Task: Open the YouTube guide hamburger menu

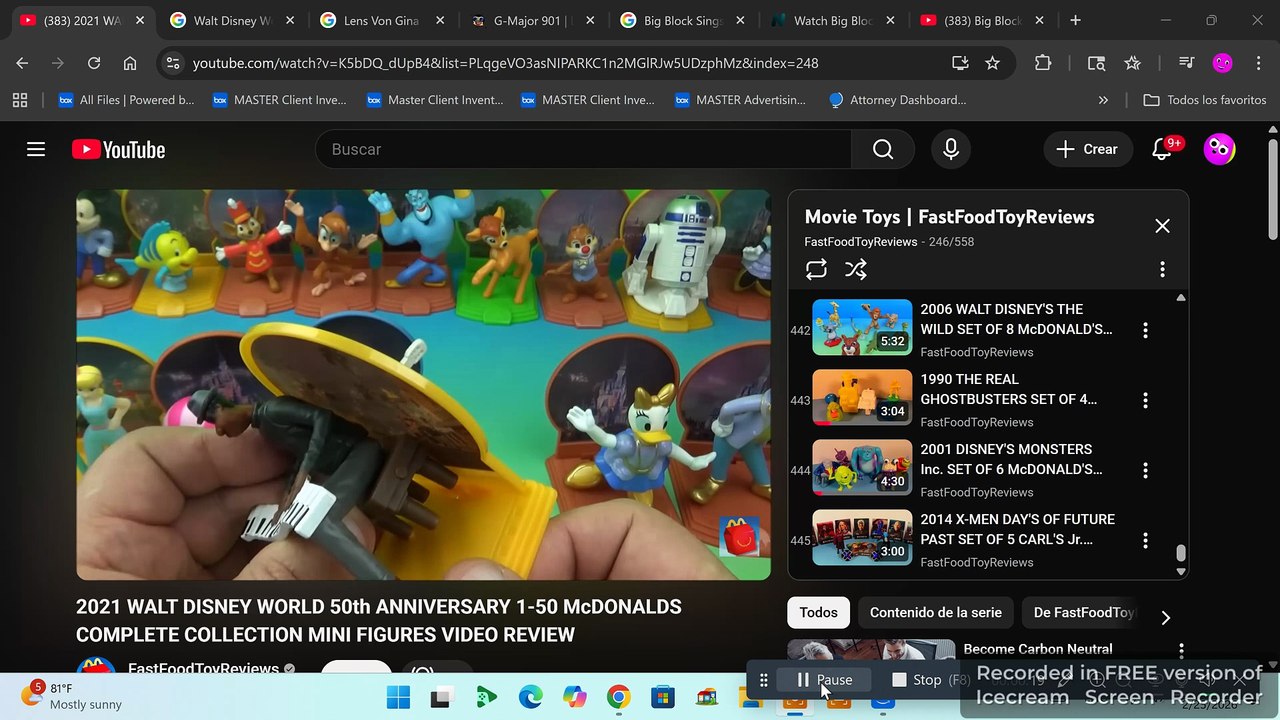Action: click(36, 149)
